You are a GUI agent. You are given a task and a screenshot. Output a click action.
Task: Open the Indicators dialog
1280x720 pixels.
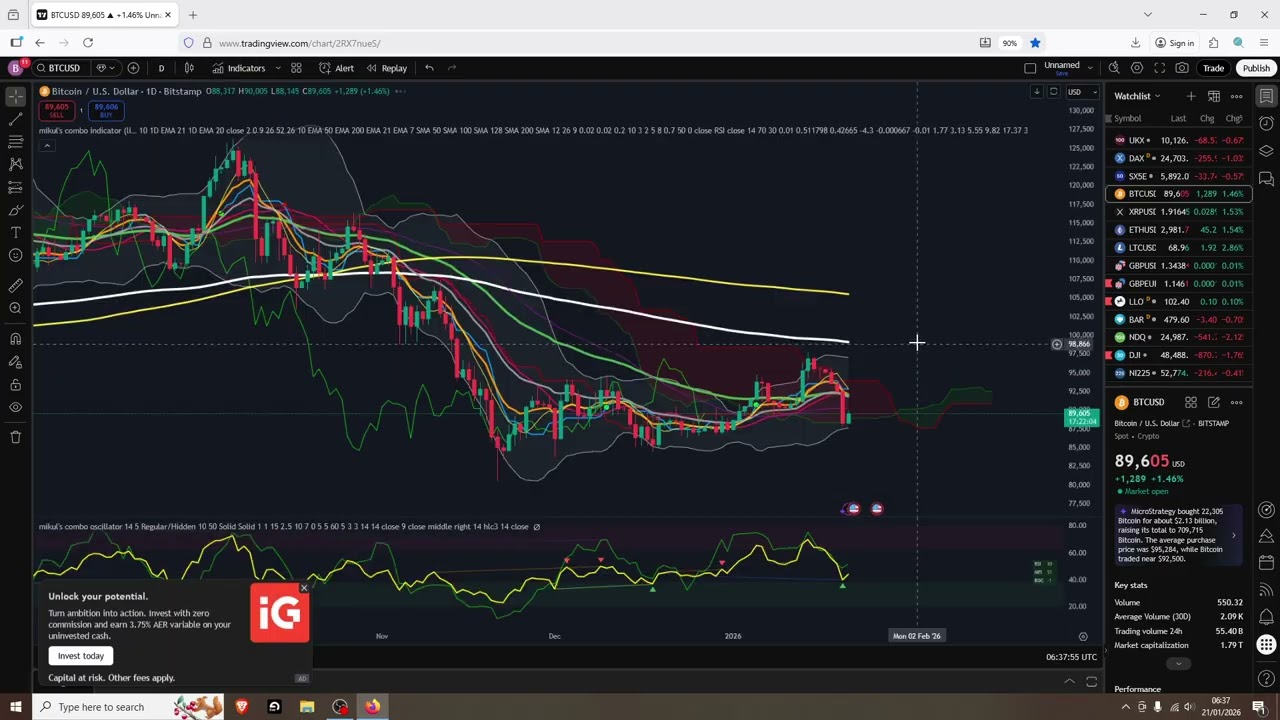(x=239, y=68)
